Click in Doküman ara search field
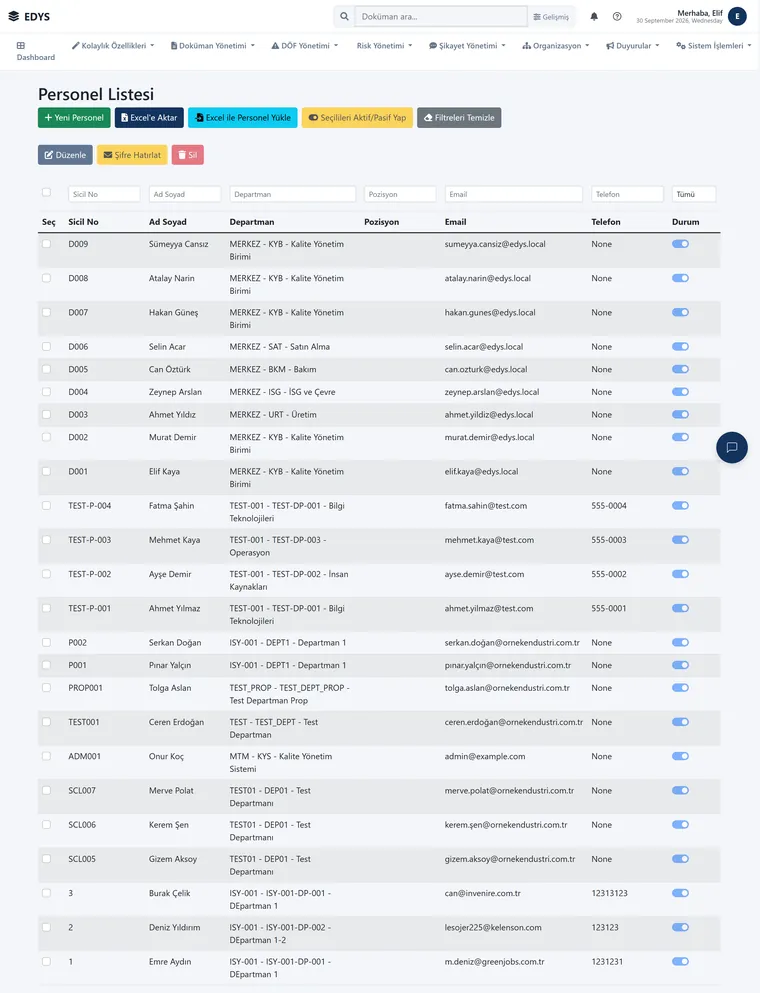Image resolution: width=760 pixels, height=993 pixels. (x=441, y=16)
